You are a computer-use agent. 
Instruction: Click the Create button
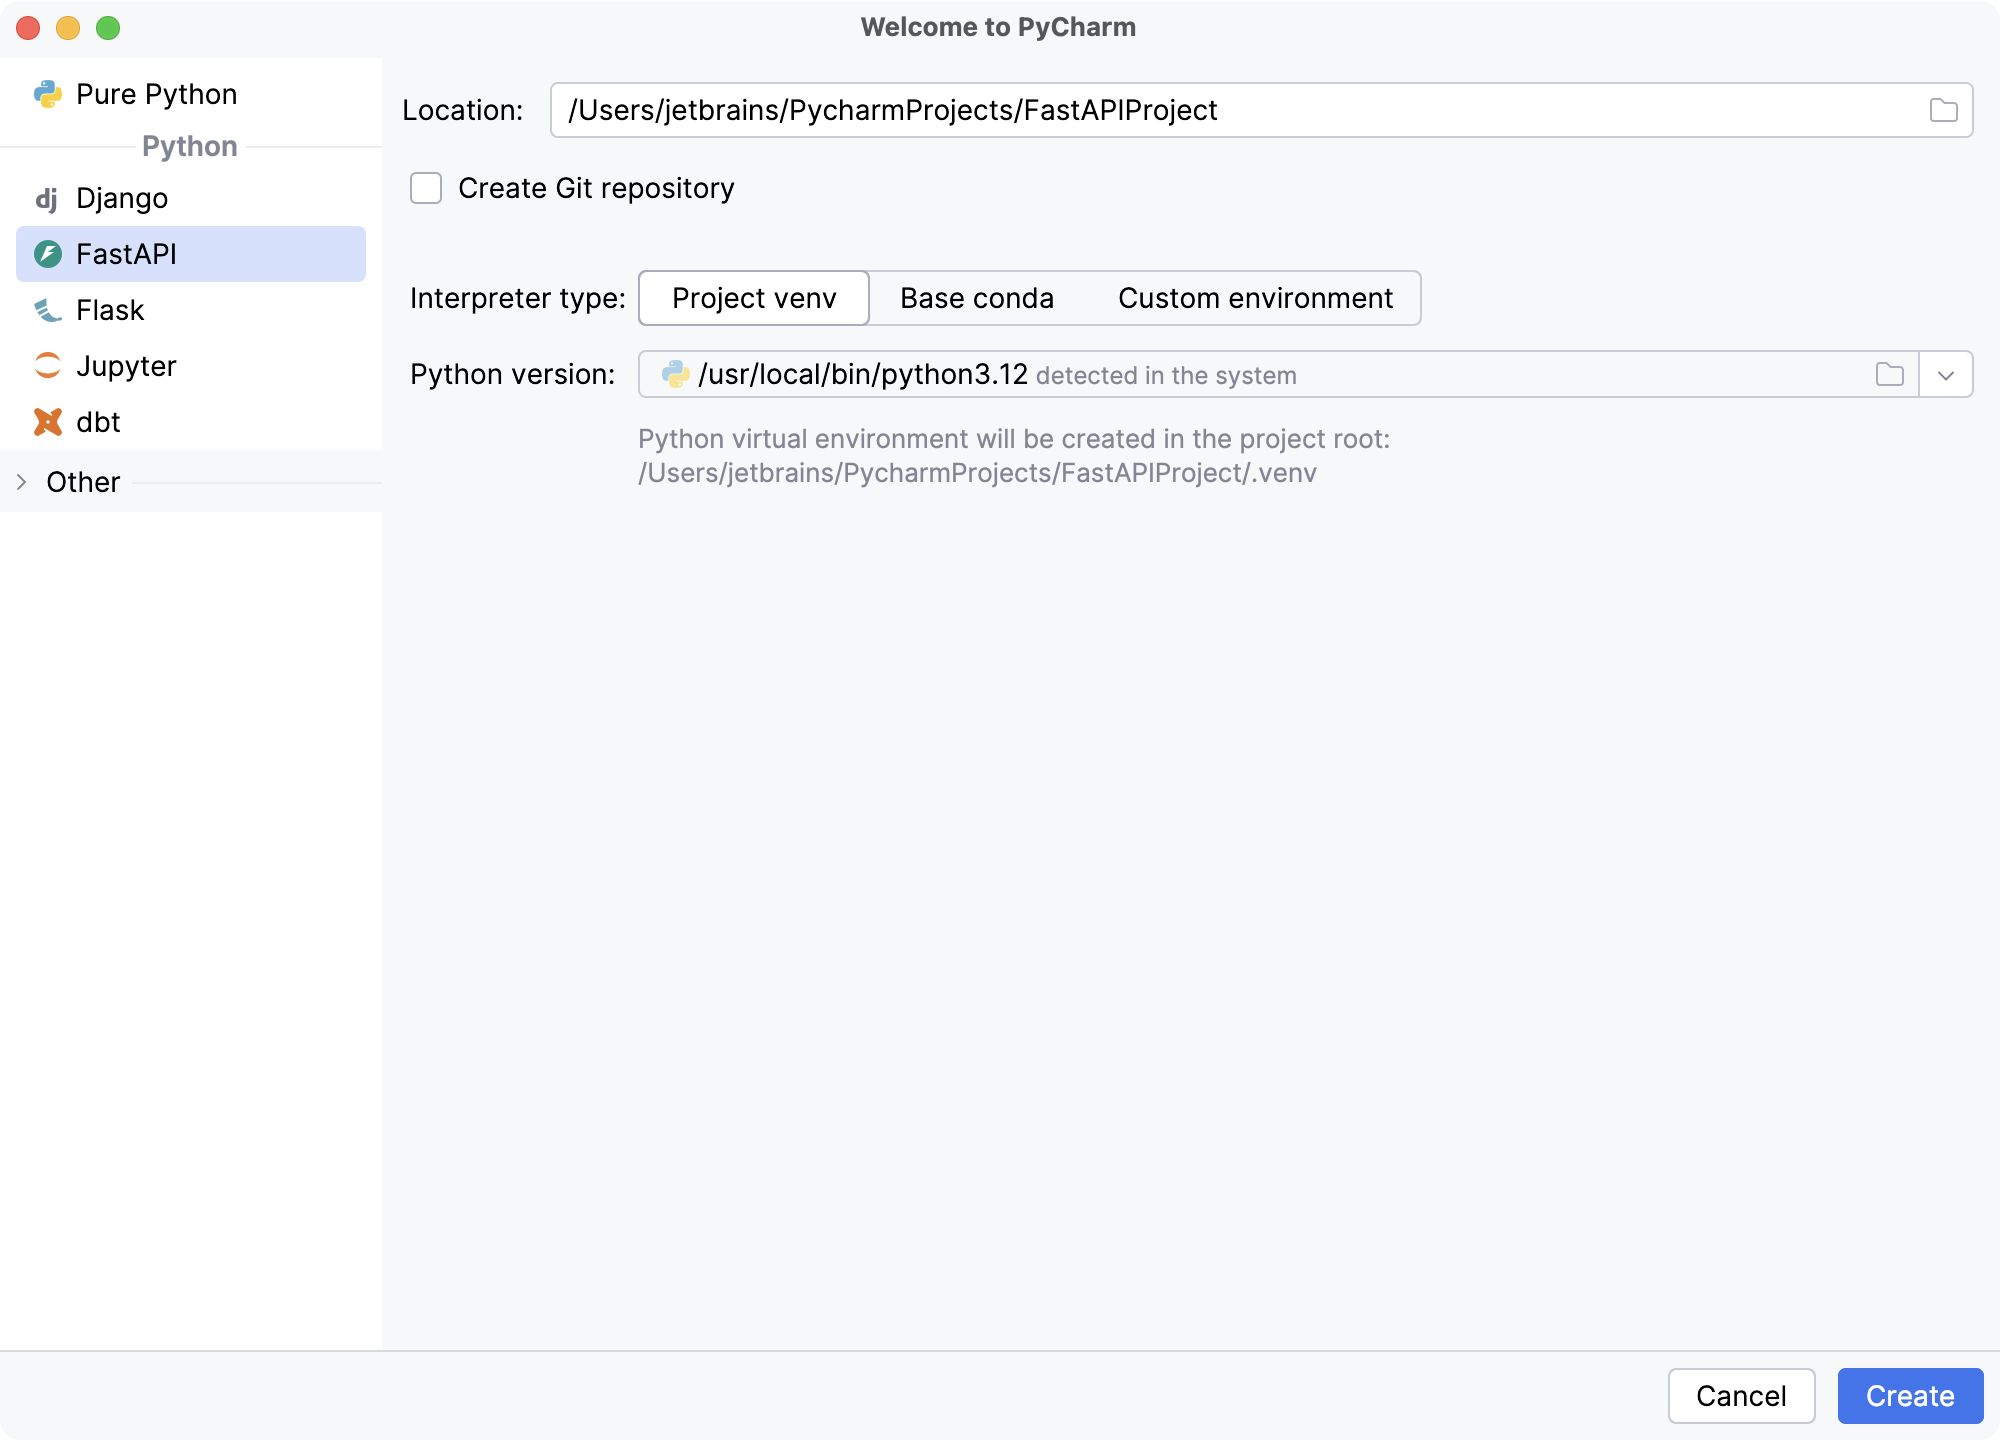pyautogui.click(x=1910, y=1396)
